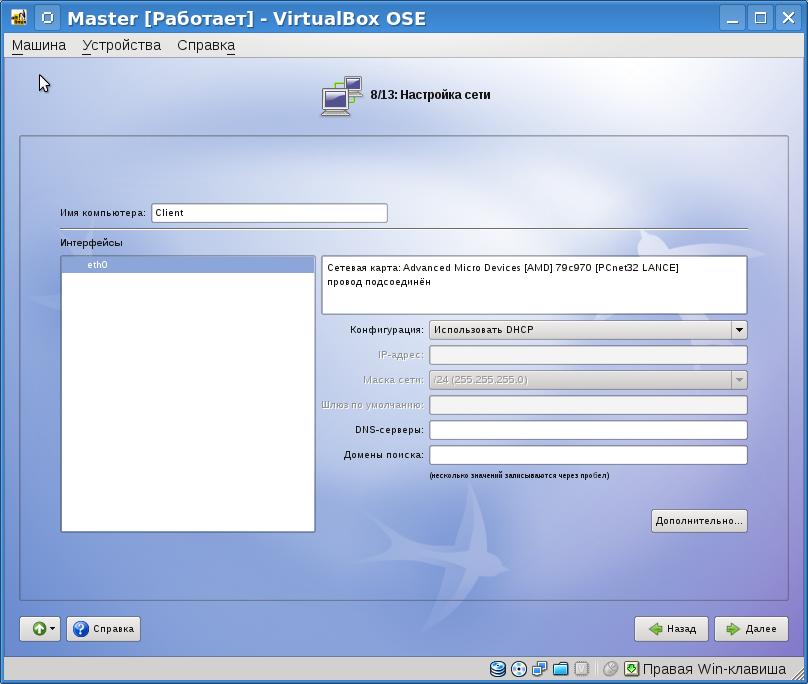Image resolution: width=808 pixels, height=684 pixels.
Task: Click the VirtualBox icon in the title bar
Action: (x=18, y=18)
